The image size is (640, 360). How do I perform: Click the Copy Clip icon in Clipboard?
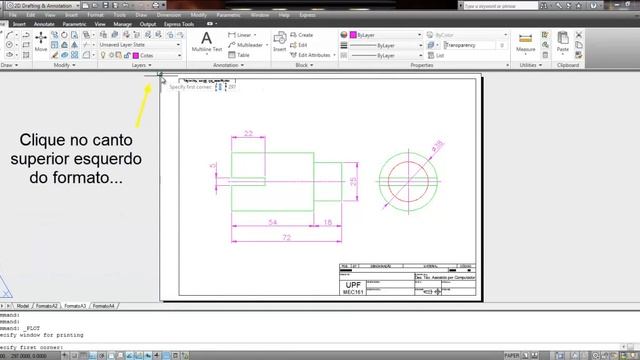coord(579,45)
